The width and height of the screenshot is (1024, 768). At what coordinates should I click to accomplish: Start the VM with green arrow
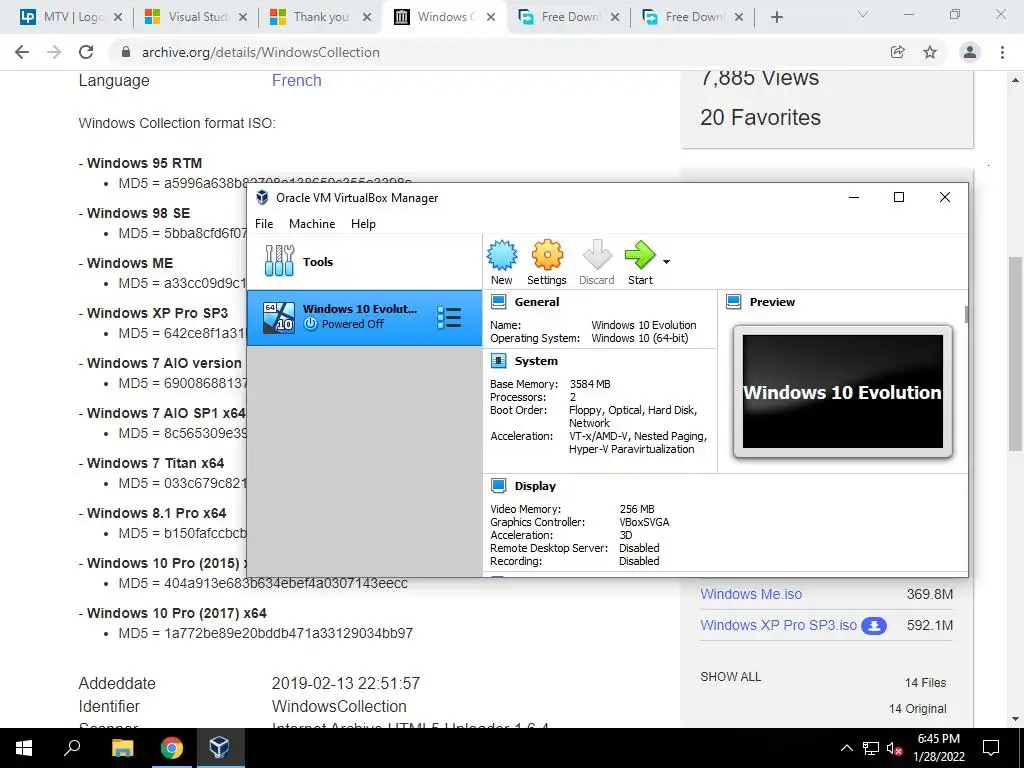pyautogui.click(x=640, y=255)
